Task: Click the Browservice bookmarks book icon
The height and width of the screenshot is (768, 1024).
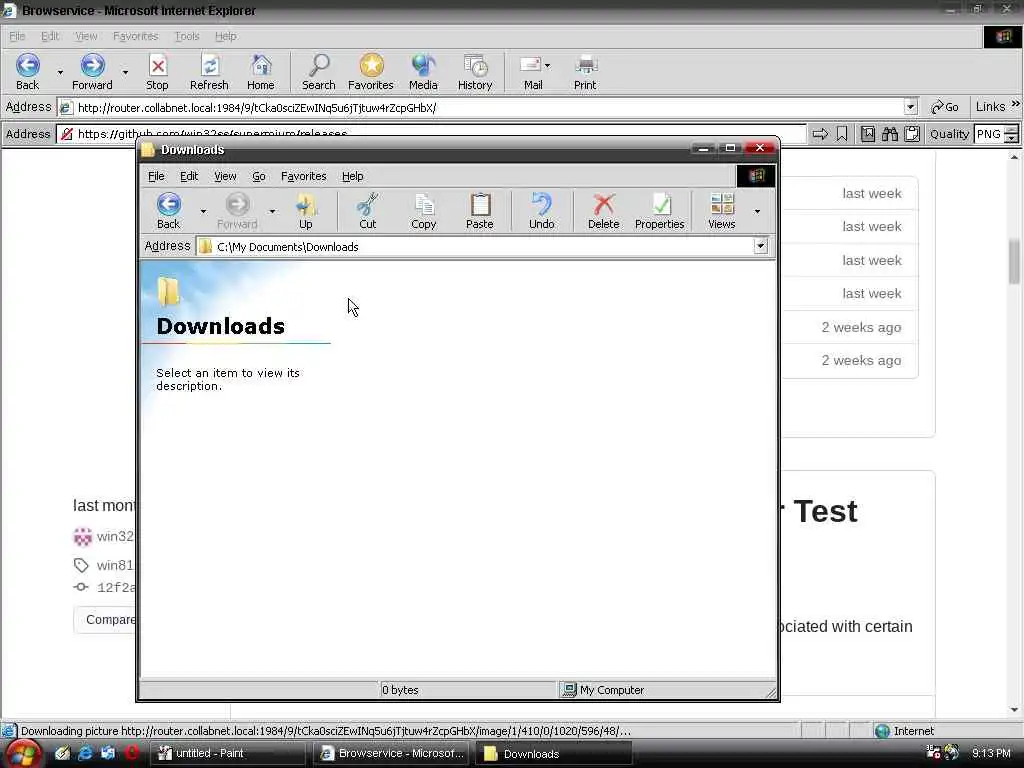Action: coord(867,134)
